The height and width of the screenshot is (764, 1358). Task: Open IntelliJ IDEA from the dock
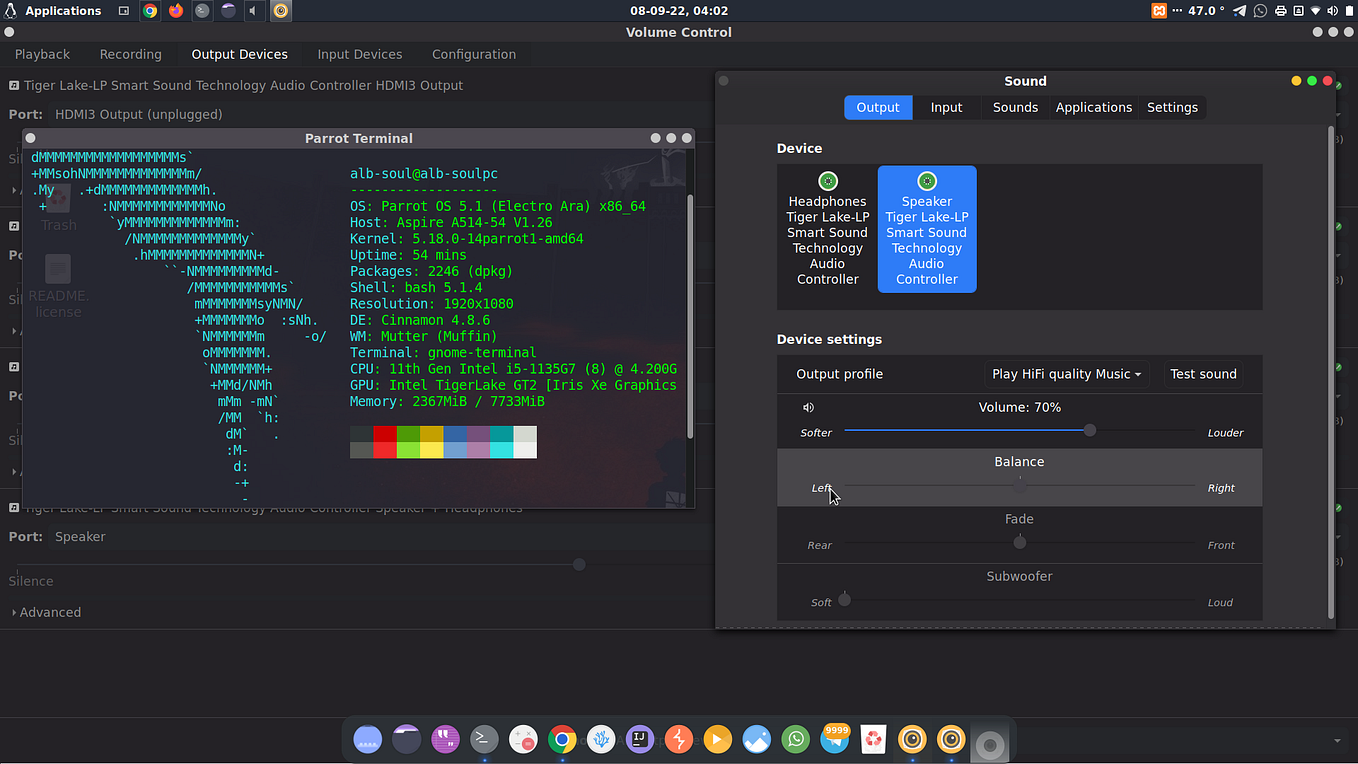[639, 739]
